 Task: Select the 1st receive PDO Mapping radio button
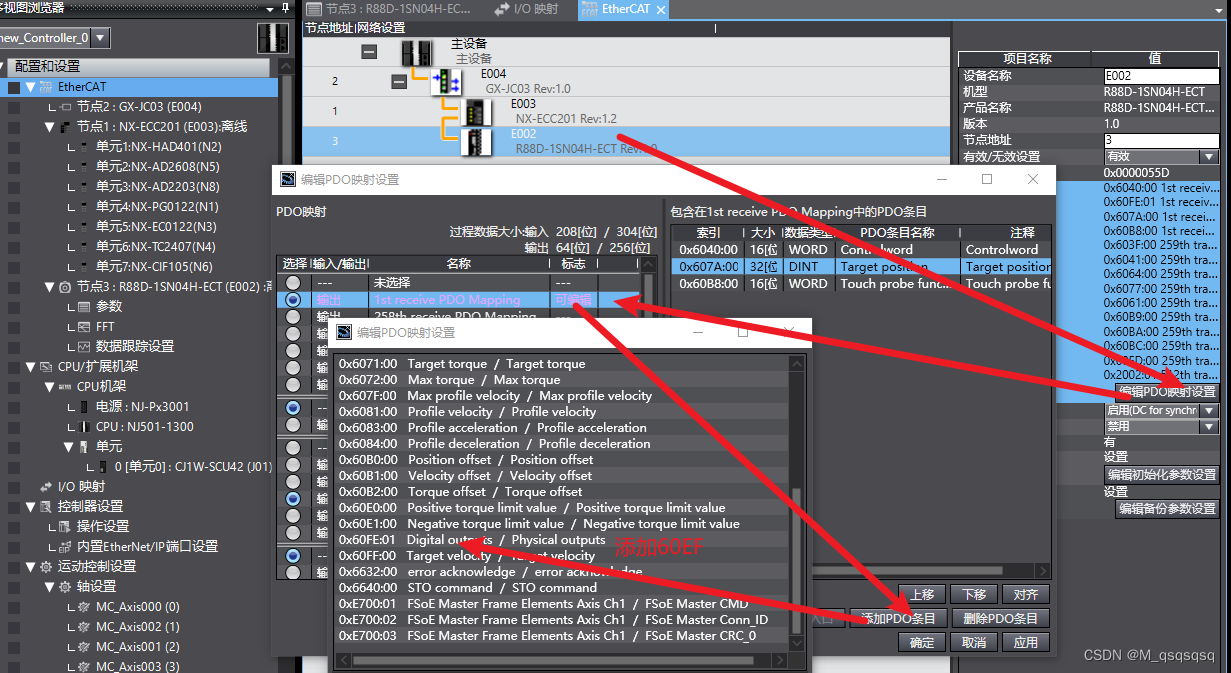click(293, 300)
